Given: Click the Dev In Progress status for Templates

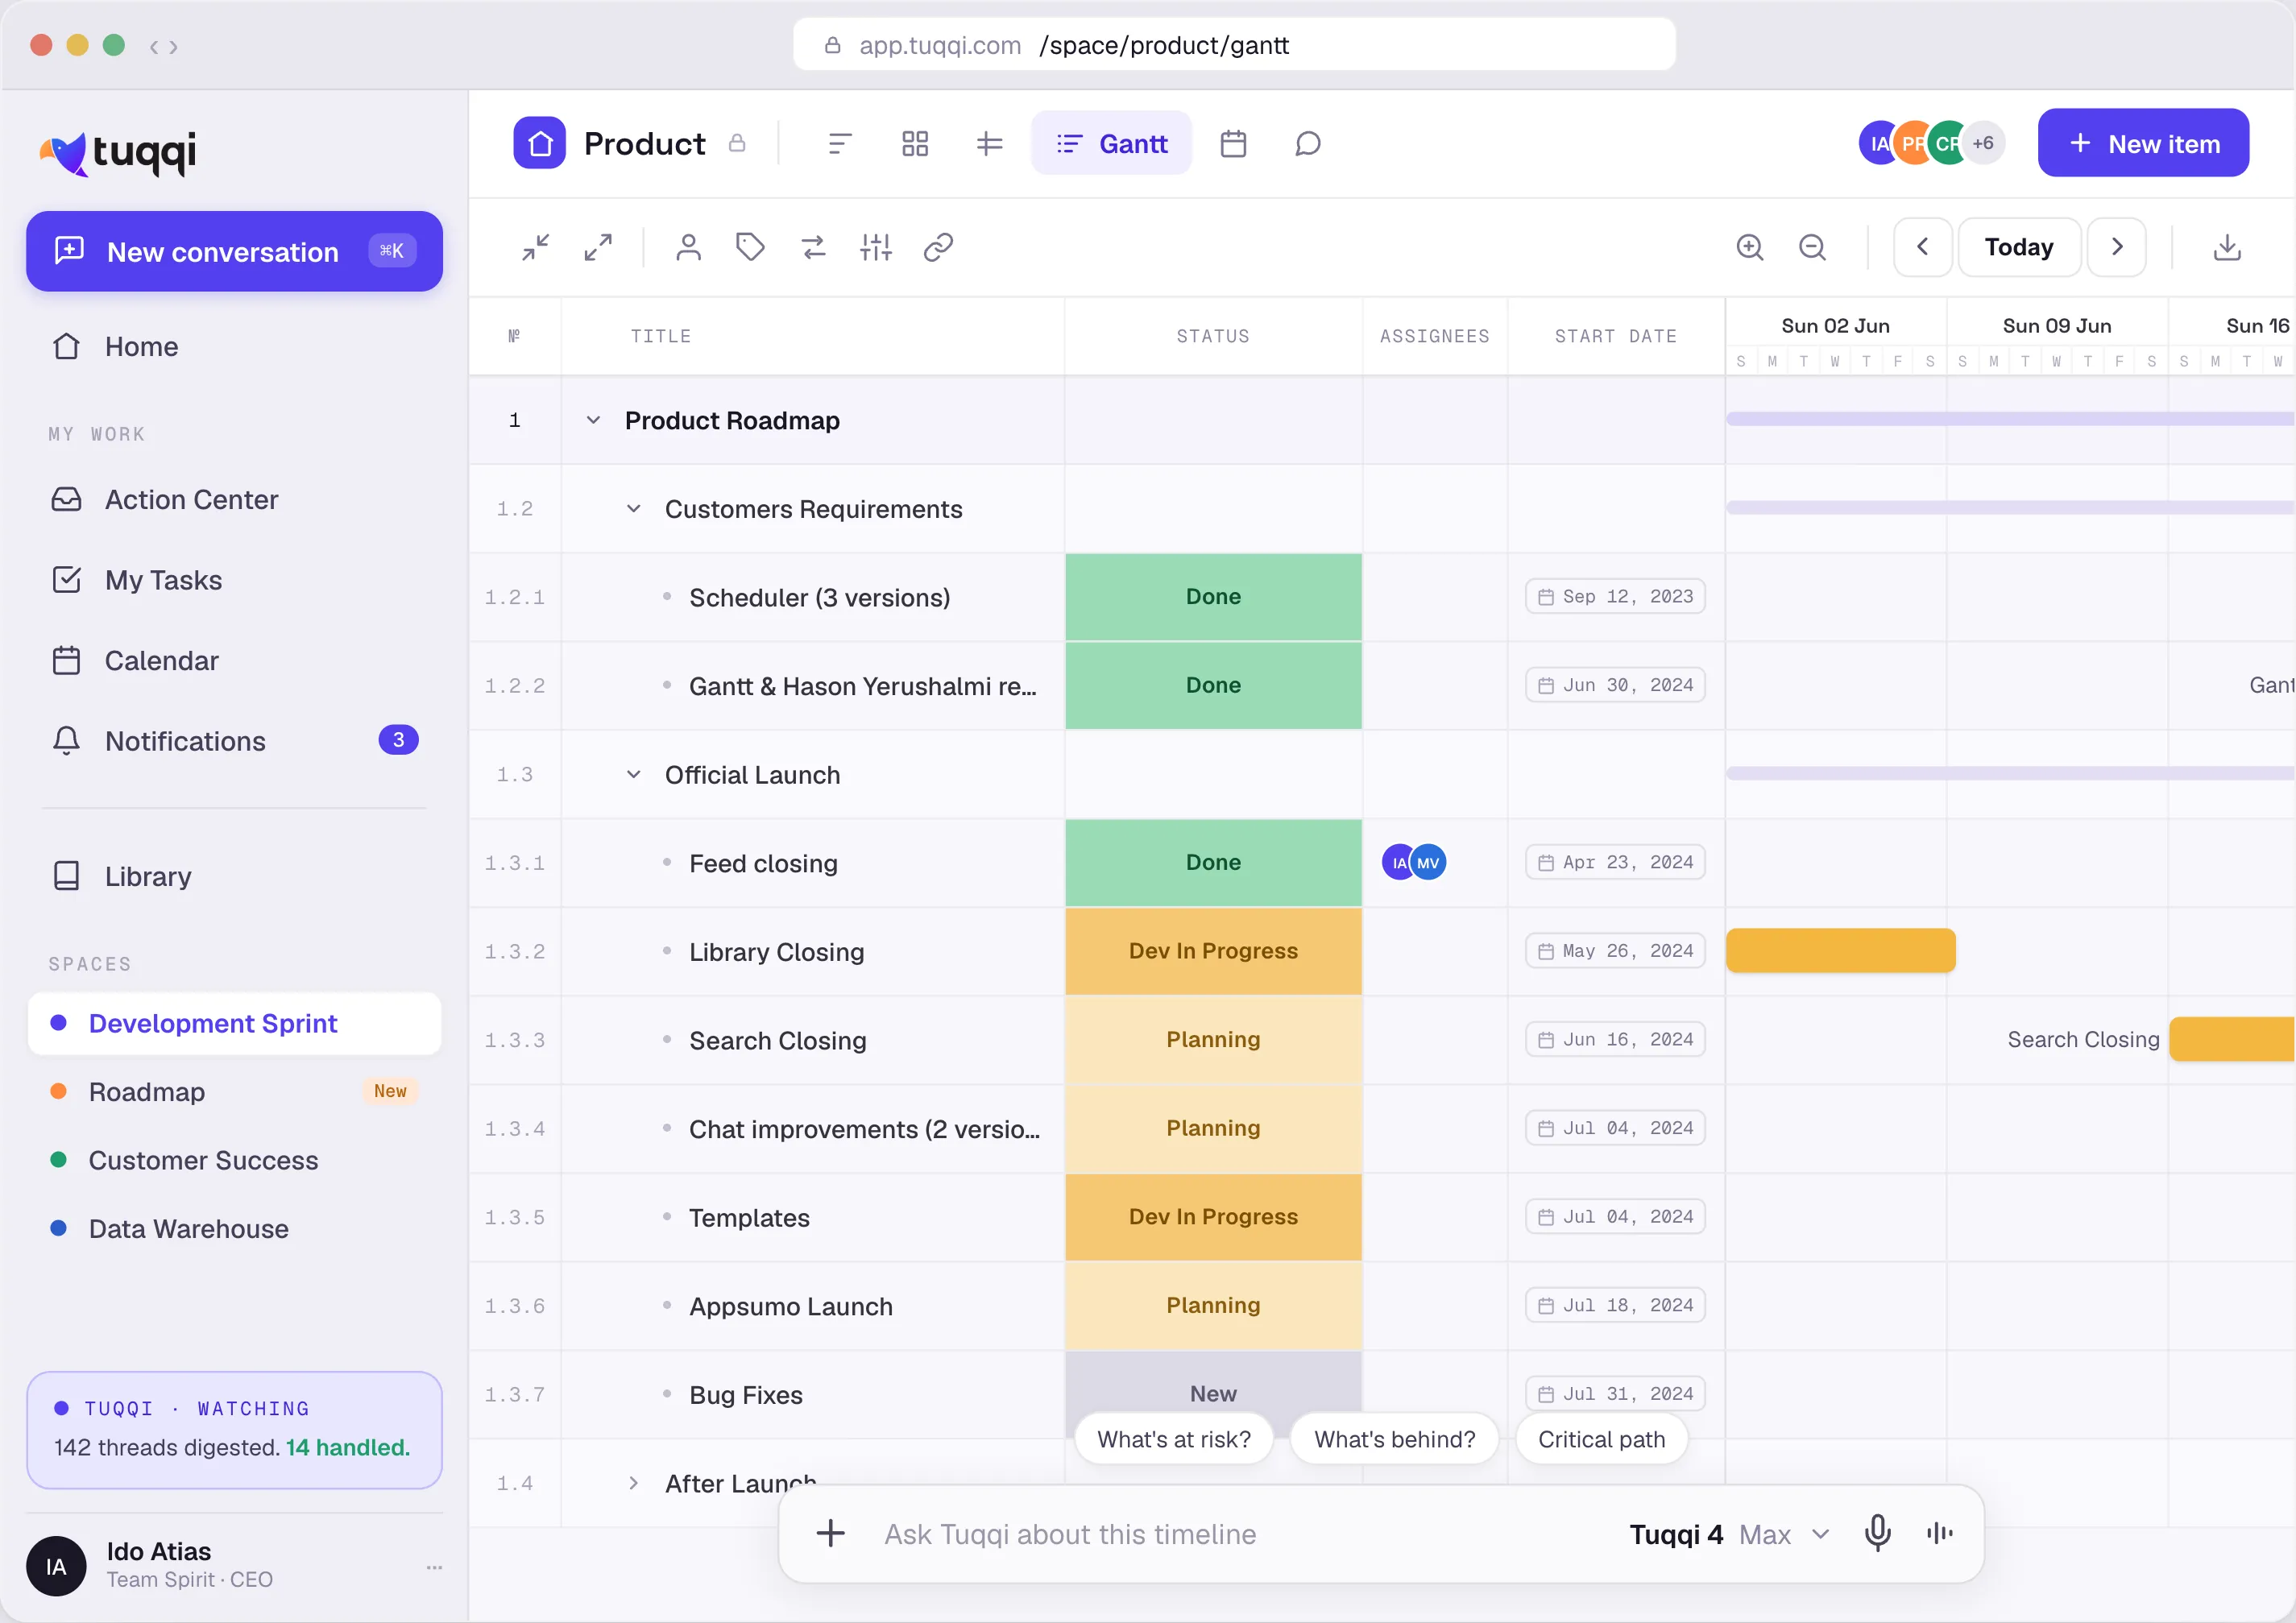Looking at the screenshot, I should 1213,1217.
